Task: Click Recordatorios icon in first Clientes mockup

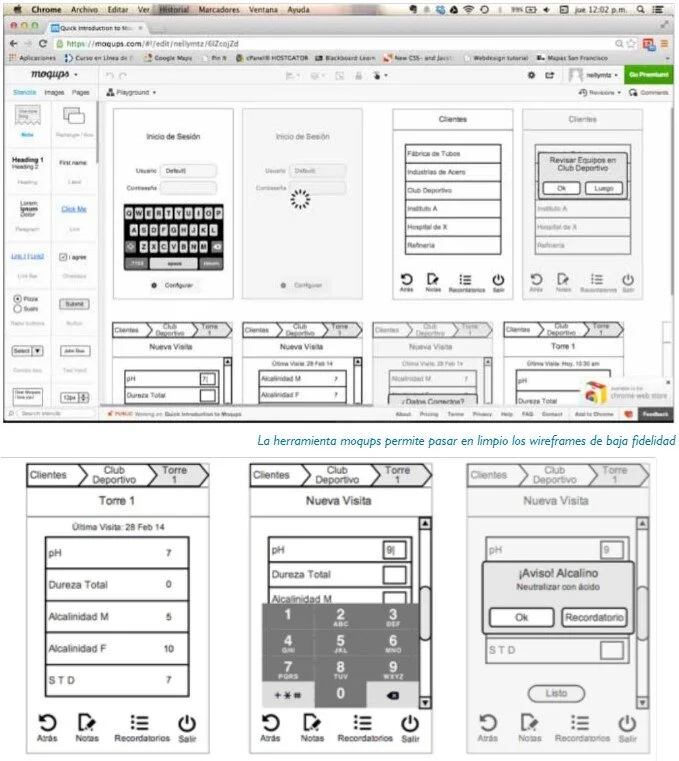Action: click(x=466, y=282)
